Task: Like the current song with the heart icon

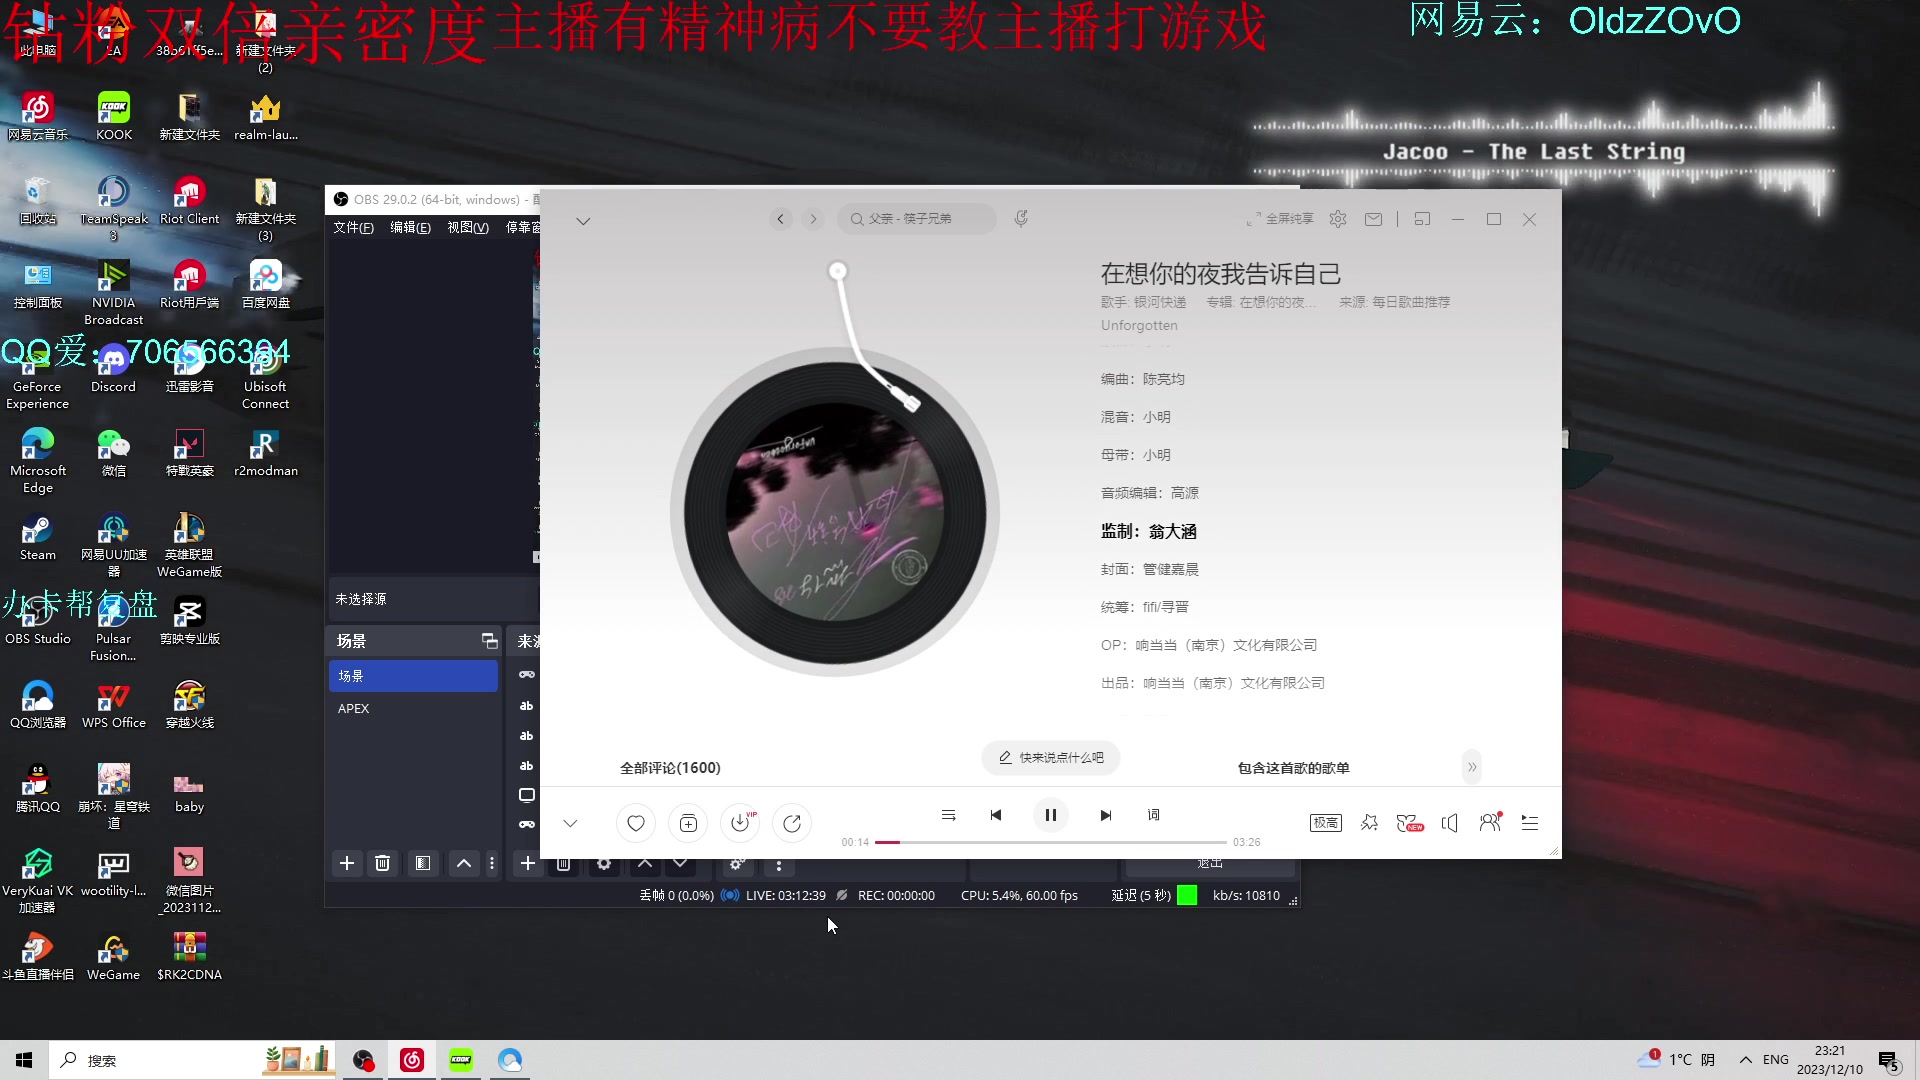Action: [x=636, y=823]
